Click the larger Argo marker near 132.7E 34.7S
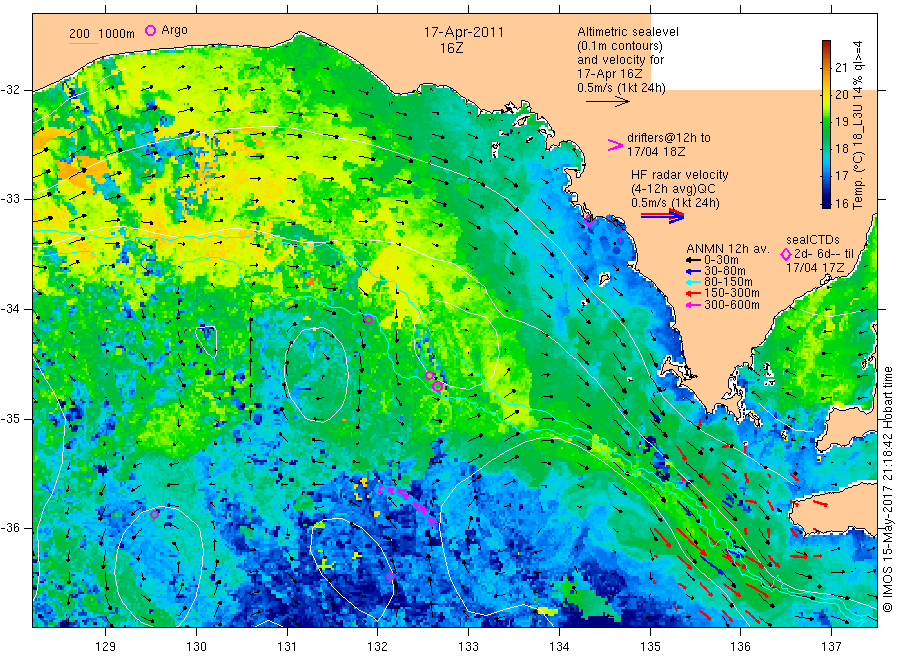The width and height of the screenshot is (900, 660). point(437,386)
